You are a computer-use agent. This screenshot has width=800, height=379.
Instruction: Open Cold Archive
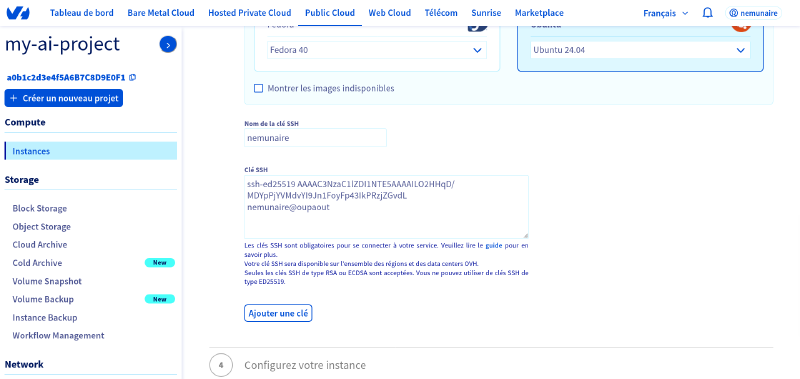click(37, 263)
